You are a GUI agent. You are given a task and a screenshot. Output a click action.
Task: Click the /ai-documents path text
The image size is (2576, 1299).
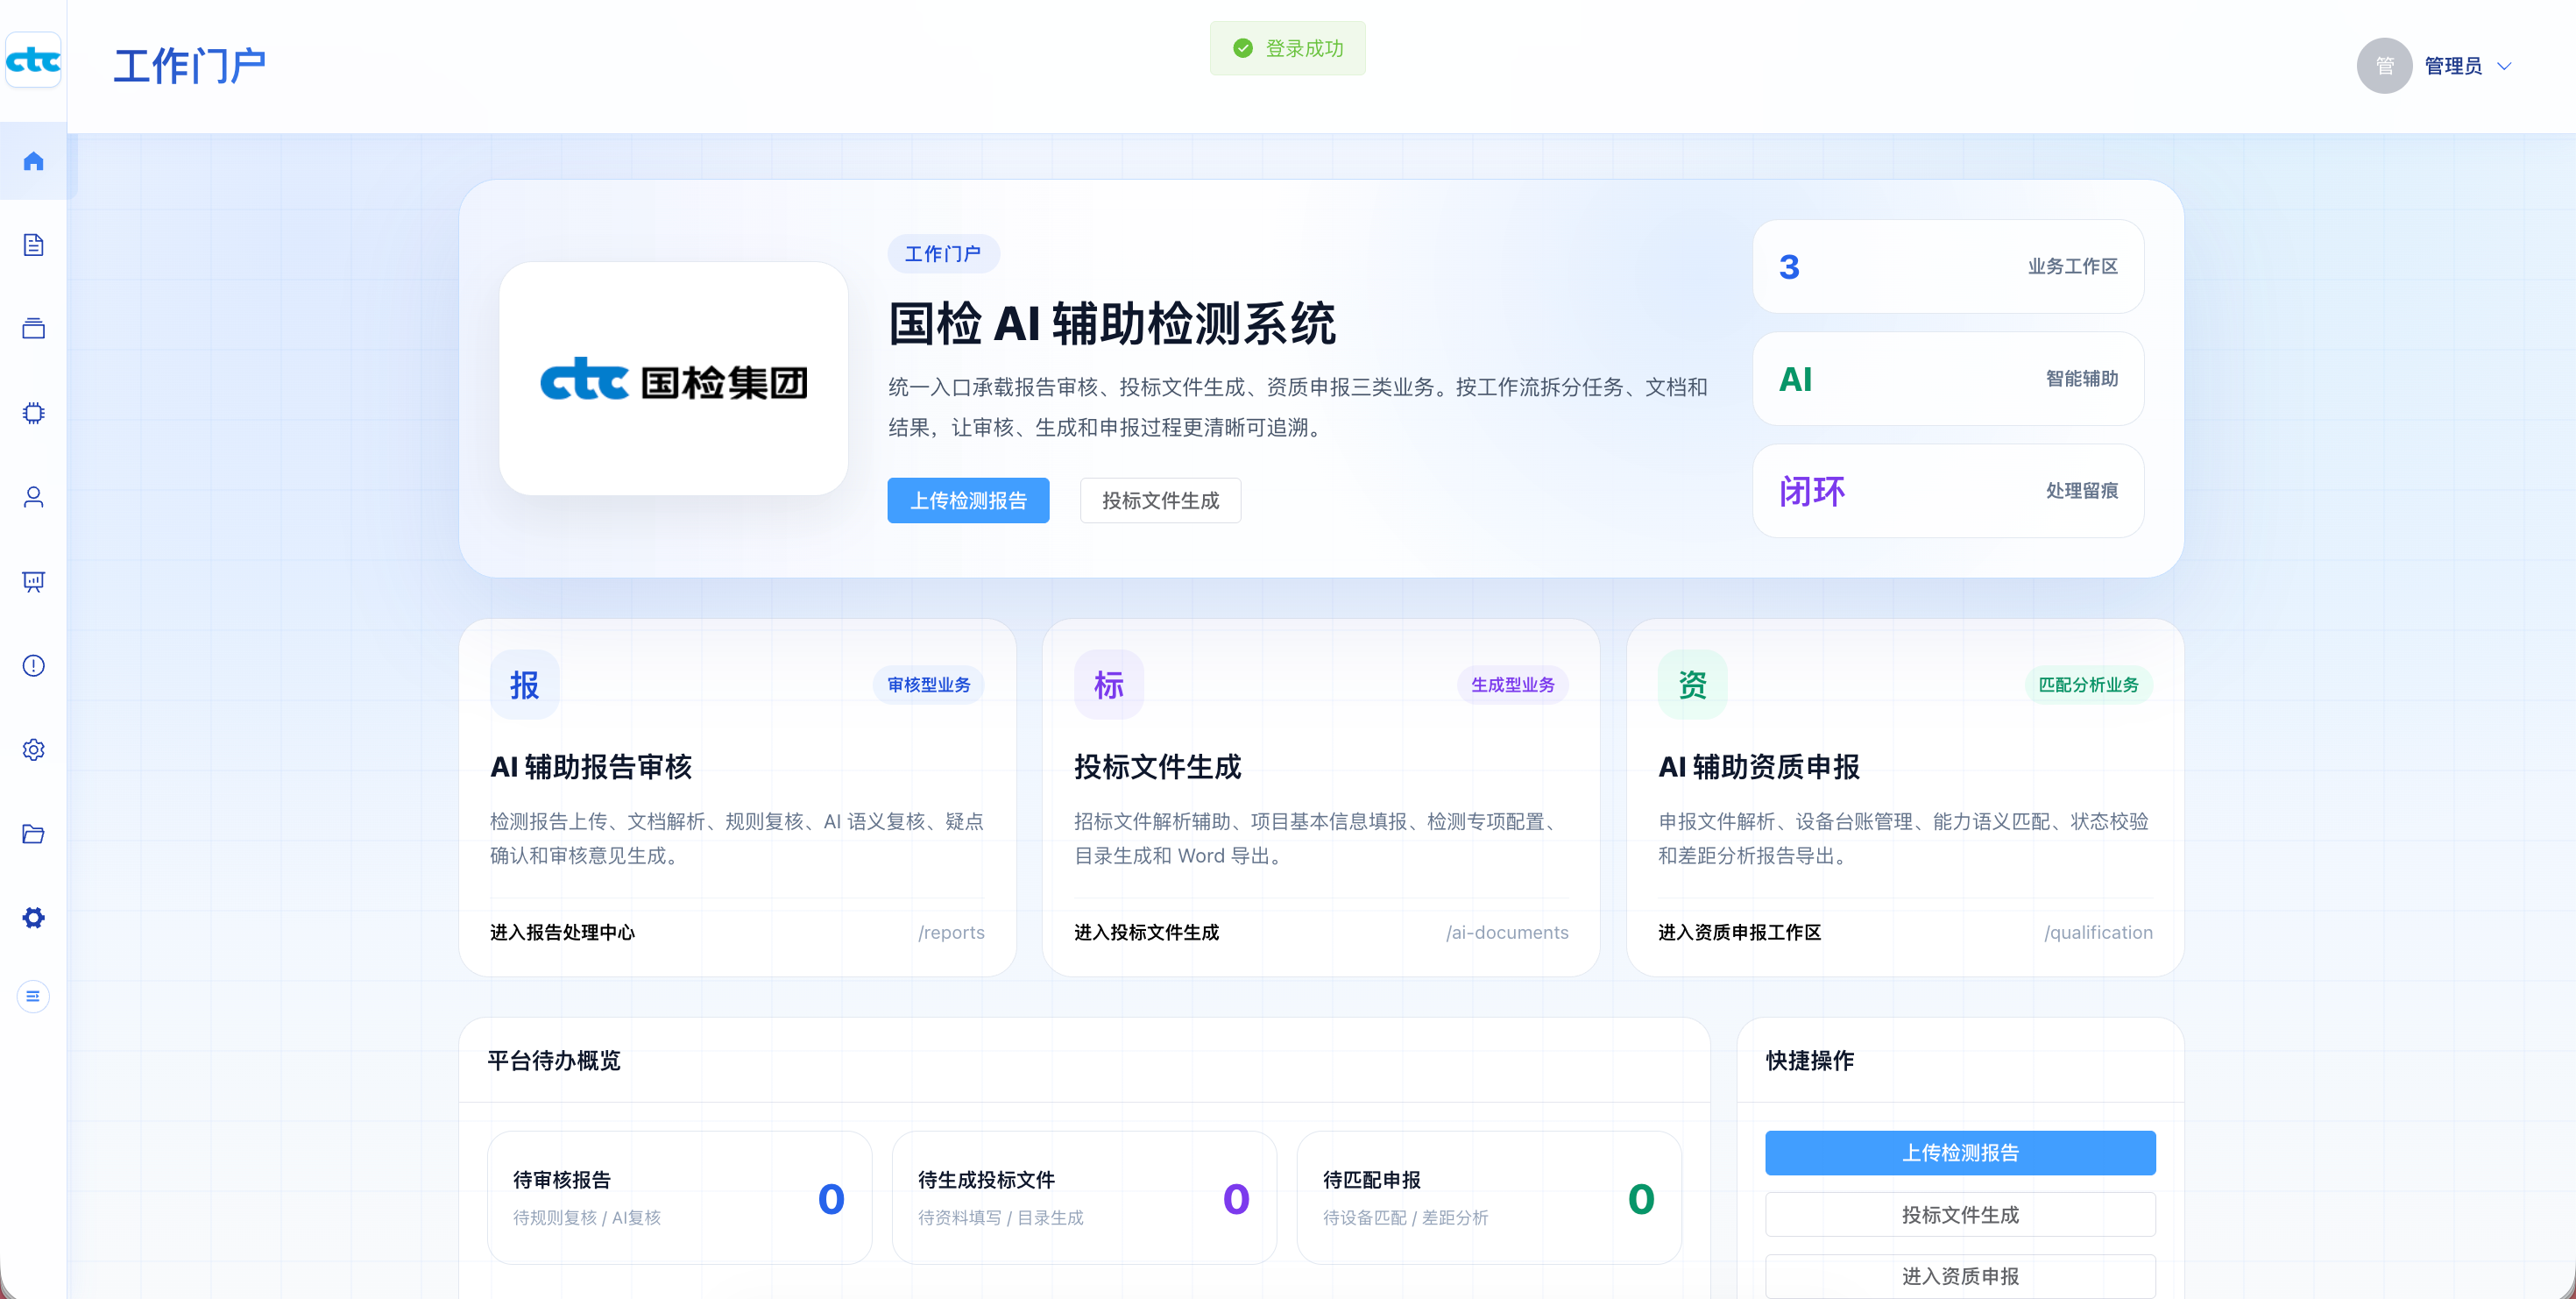(x=1507, y=932)
